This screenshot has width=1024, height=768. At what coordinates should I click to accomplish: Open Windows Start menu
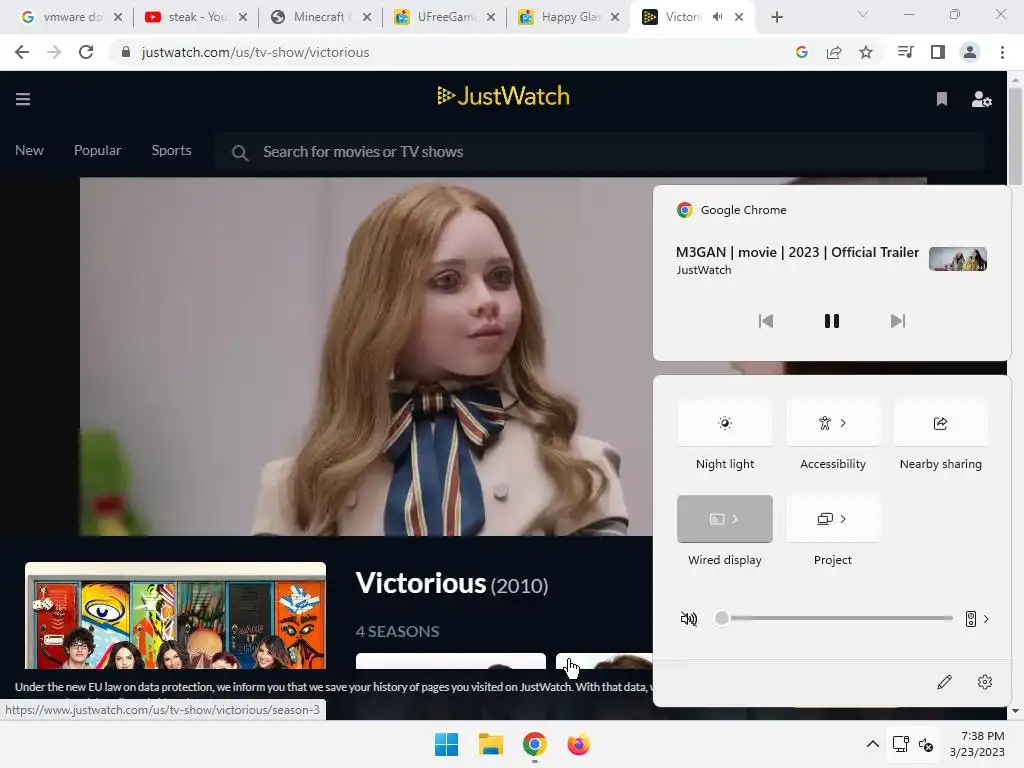pyautogui.click(x=446, y=744)
